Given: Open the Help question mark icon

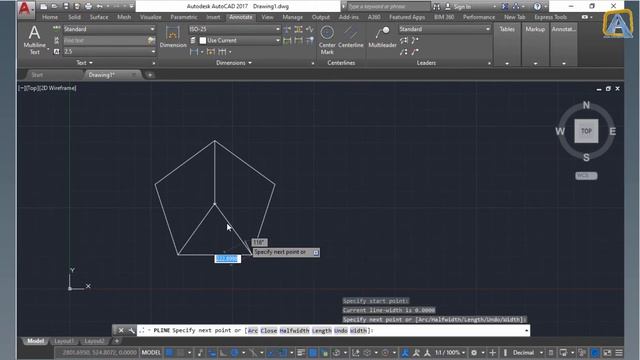Looking at the screenshot, I should pyautogui.click(x=537, y=7).
